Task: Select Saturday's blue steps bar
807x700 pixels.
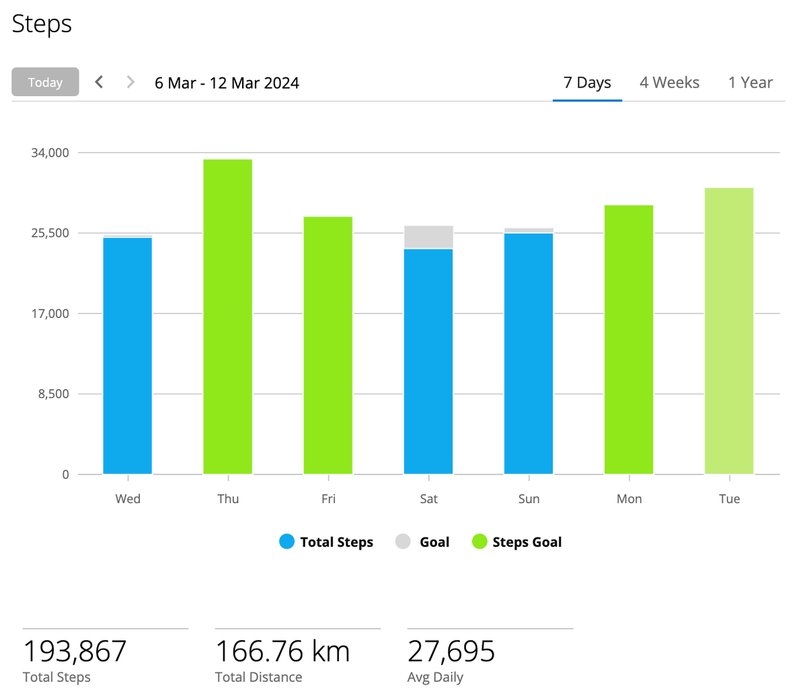Action: (x=428, y=361)
